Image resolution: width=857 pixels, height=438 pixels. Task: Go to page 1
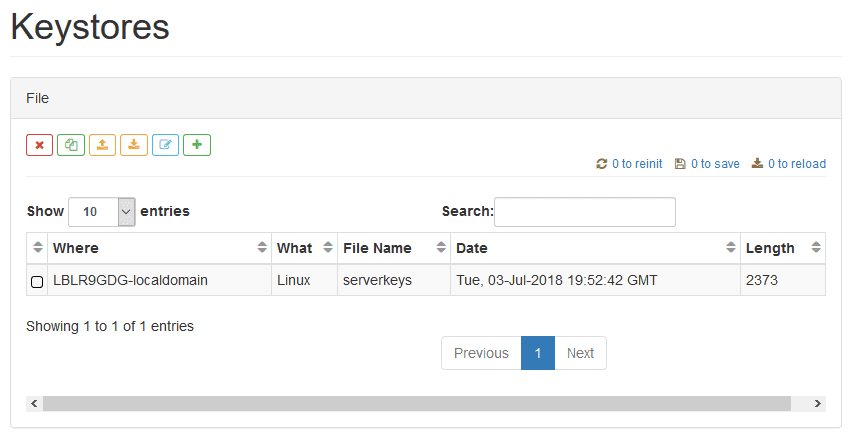click(x=538, y=353)
